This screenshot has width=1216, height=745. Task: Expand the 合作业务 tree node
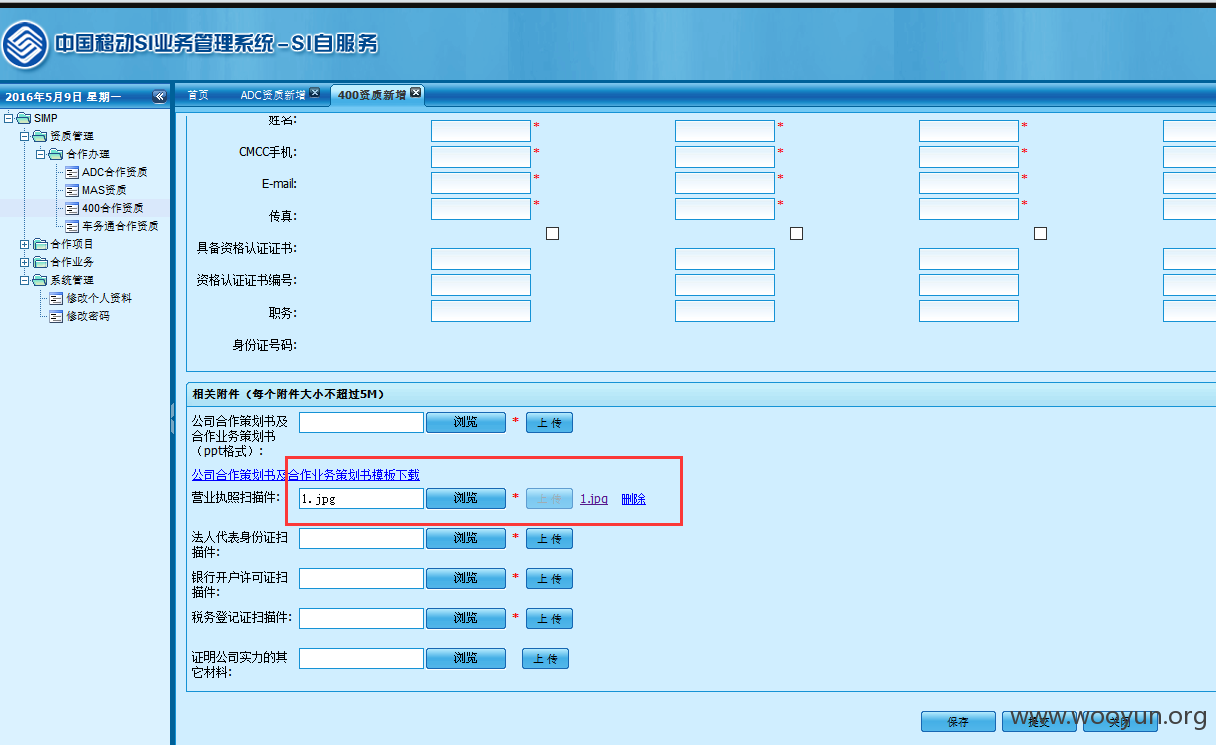point(24,262)
